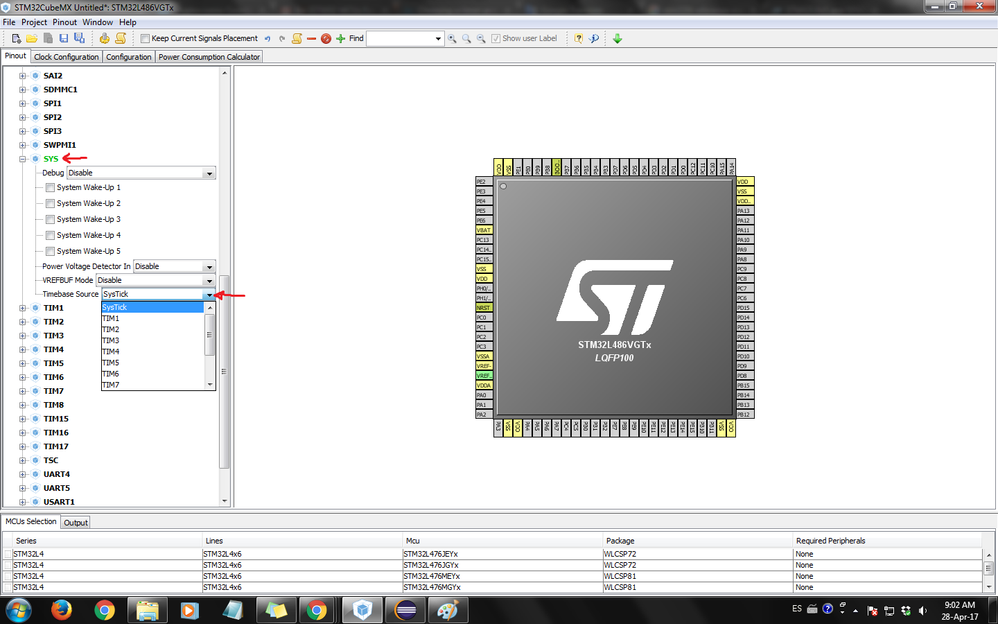Click the Generate Code gear icon
Viewport: 998px width, 624px height.
tap(104, 38)
